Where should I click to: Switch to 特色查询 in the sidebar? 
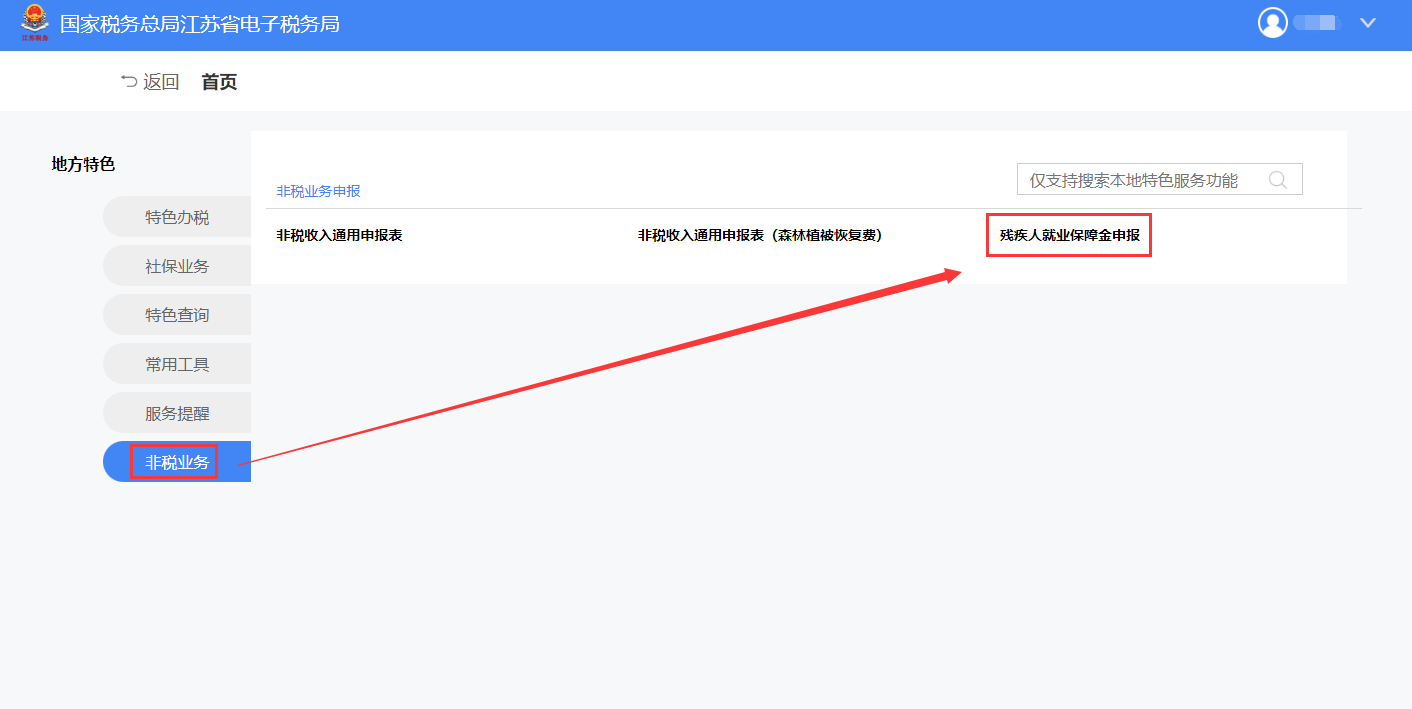177,315
